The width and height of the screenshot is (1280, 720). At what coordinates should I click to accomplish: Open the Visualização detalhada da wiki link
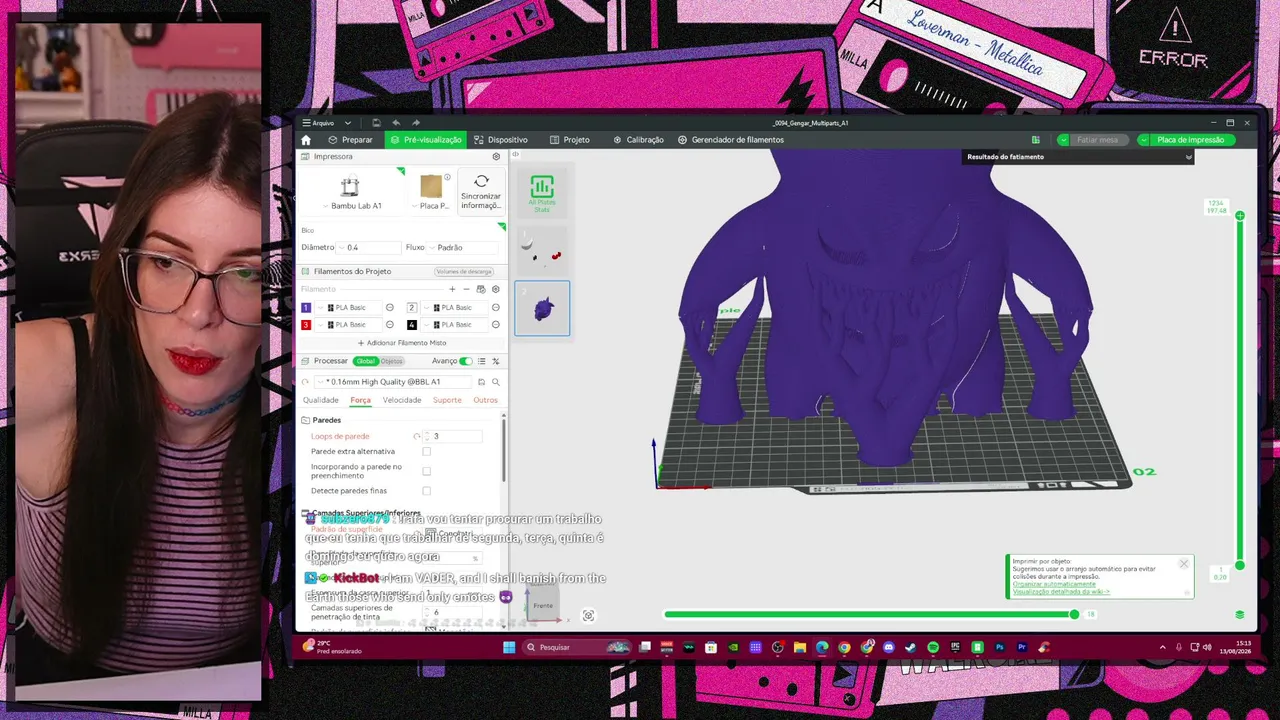1061,592
